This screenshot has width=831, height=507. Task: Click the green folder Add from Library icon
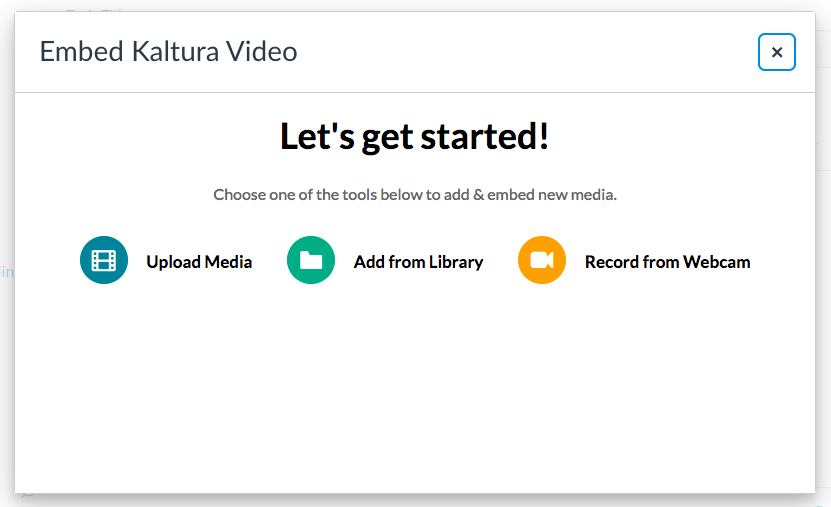tap(311, 260)
